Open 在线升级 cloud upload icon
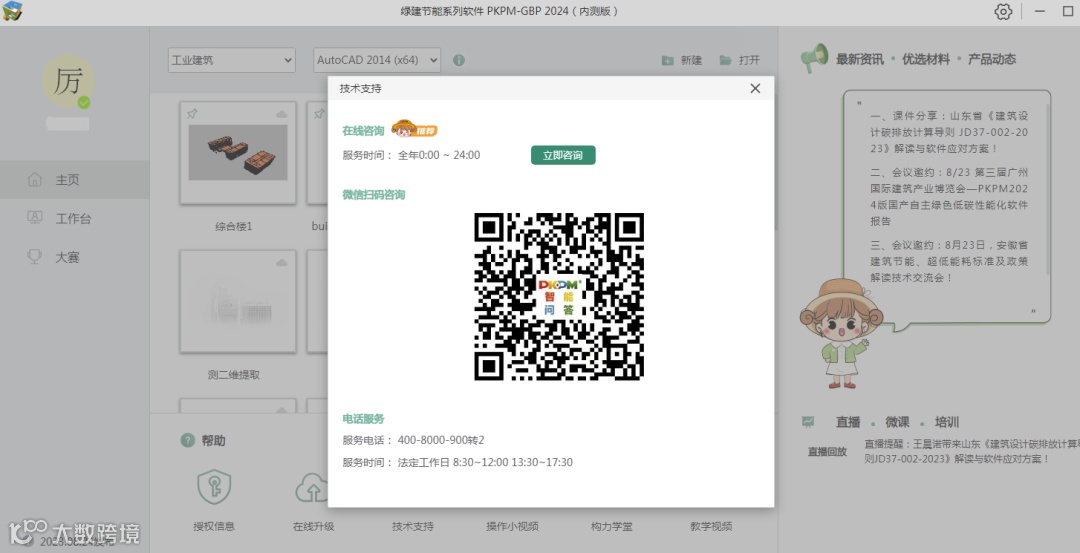 [x=313, y=488]
